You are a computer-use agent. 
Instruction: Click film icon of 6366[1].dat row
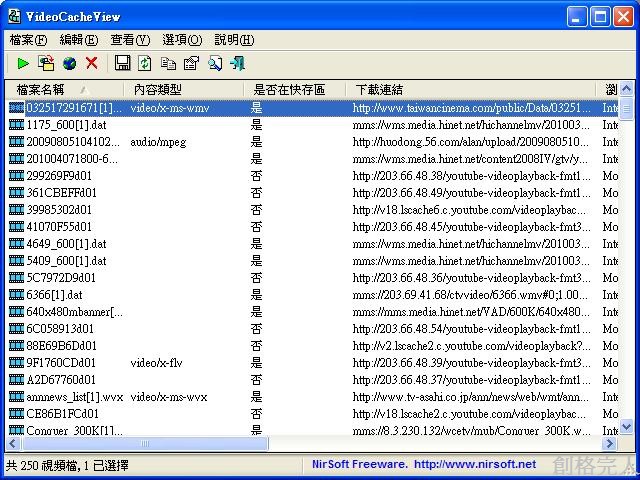(16, 295)
